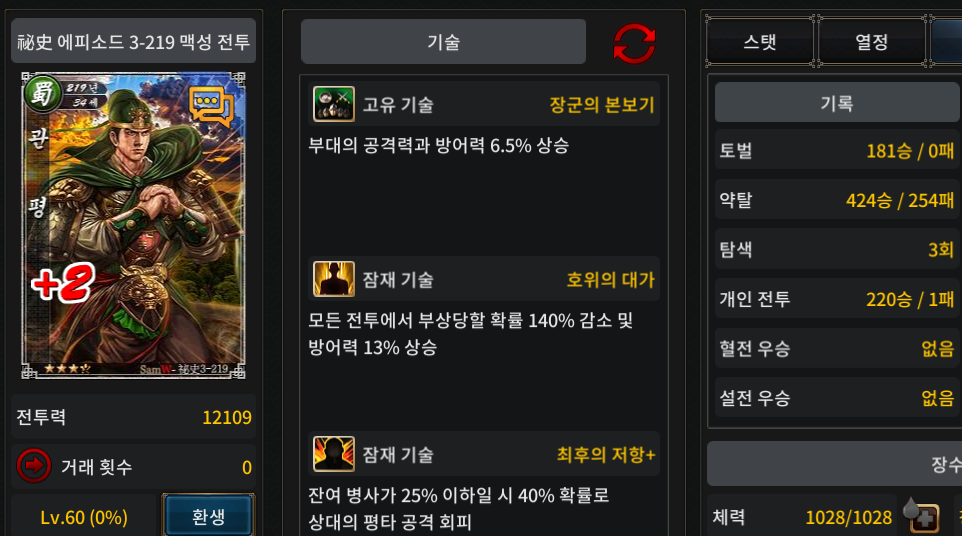
Task: Click the 환생 button
Action: pos(209,516)
